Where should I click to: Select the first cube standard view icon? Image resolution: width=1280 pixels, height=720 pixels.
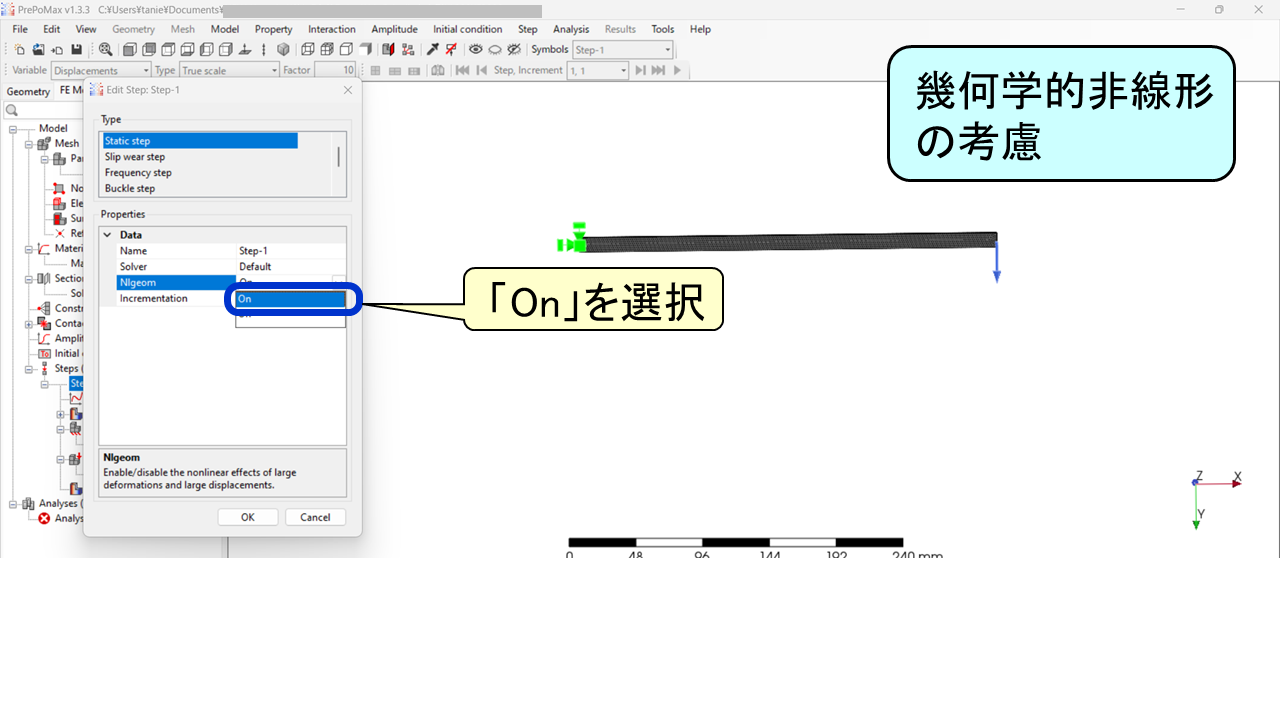click(129, 49)
